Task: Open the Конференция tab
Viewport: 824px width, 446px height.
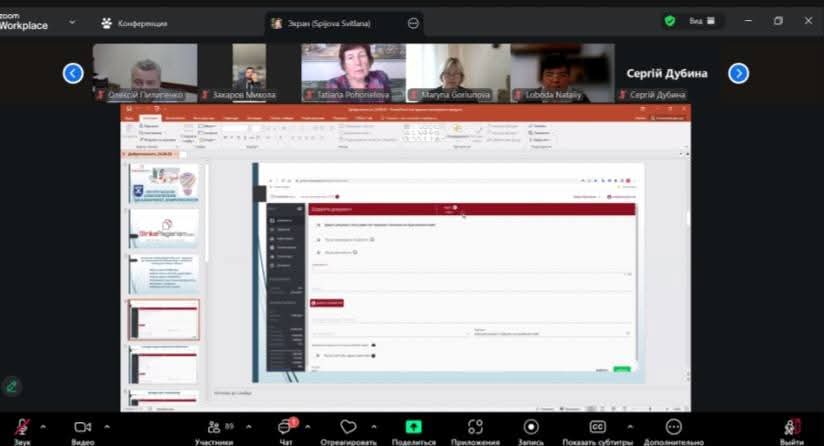Action: coord(134,22)
